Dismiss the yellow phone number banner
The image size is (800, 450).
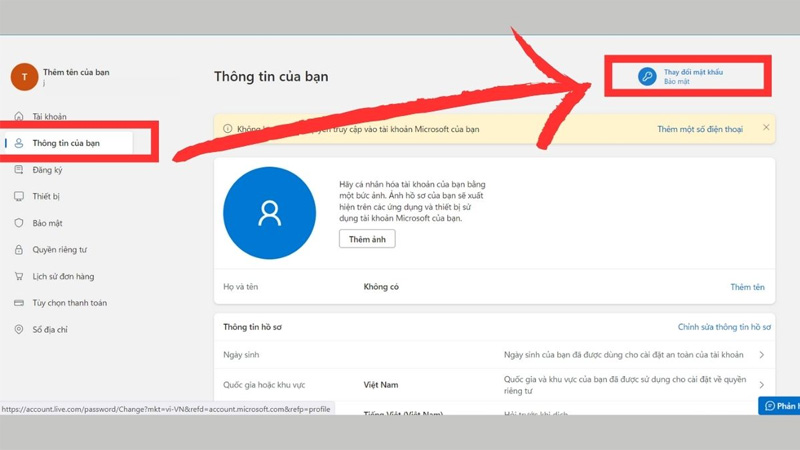766,128
